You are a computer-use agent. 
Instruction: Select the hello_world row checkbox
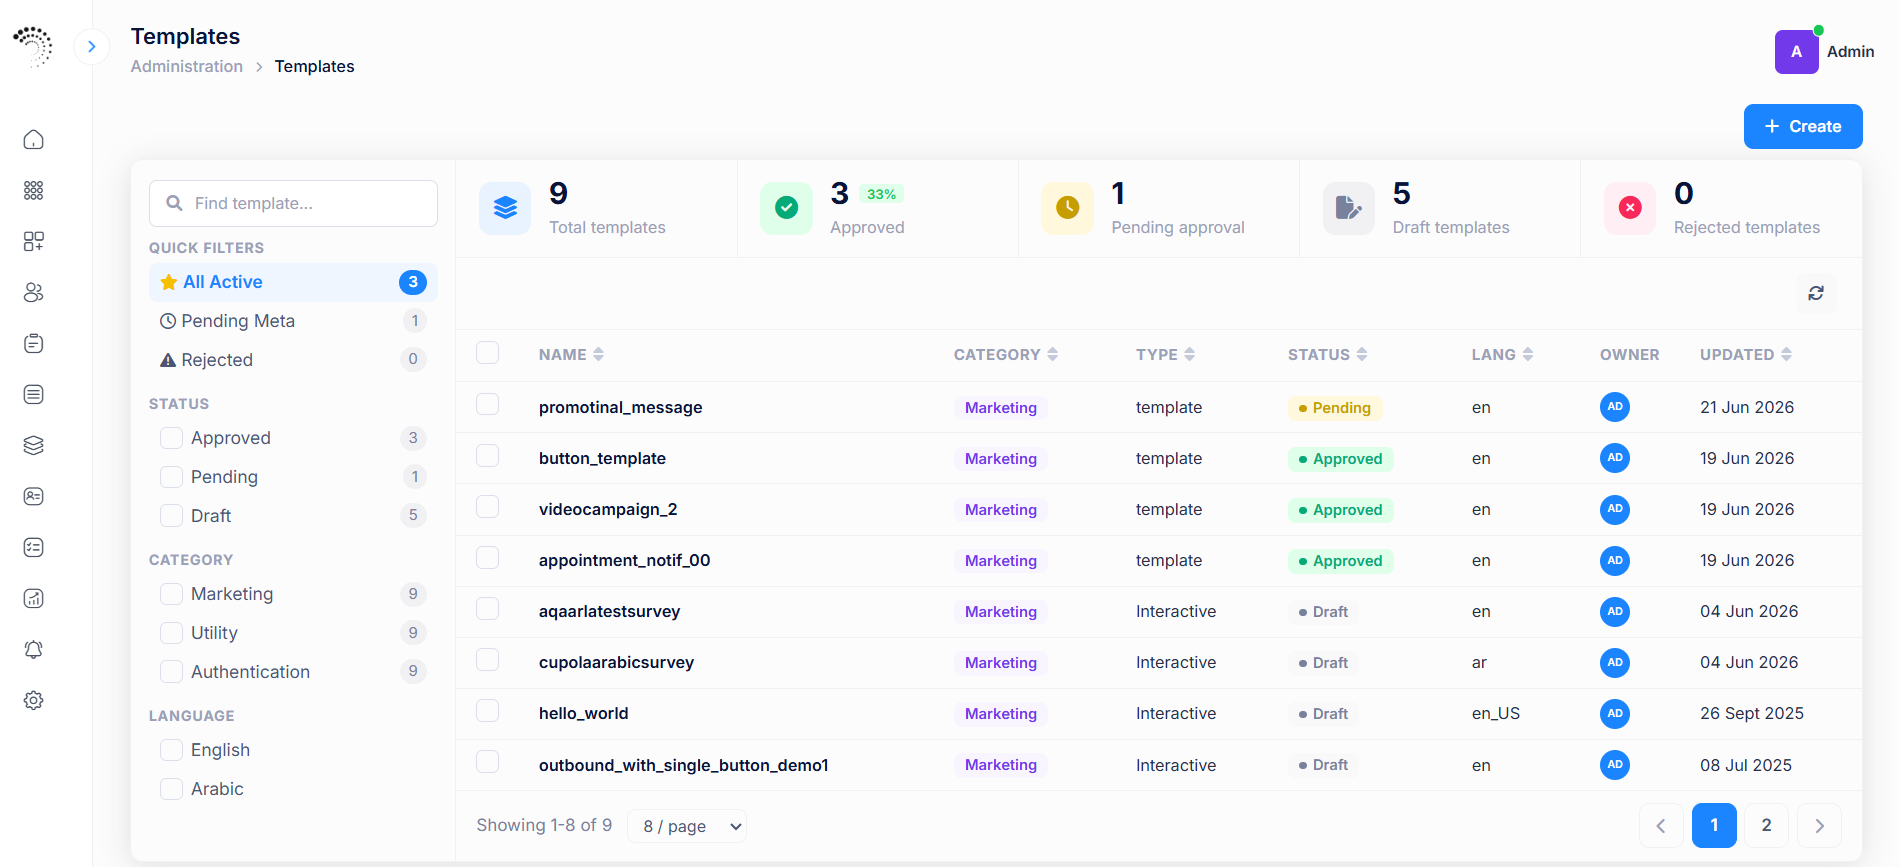(x=487, y=711)
